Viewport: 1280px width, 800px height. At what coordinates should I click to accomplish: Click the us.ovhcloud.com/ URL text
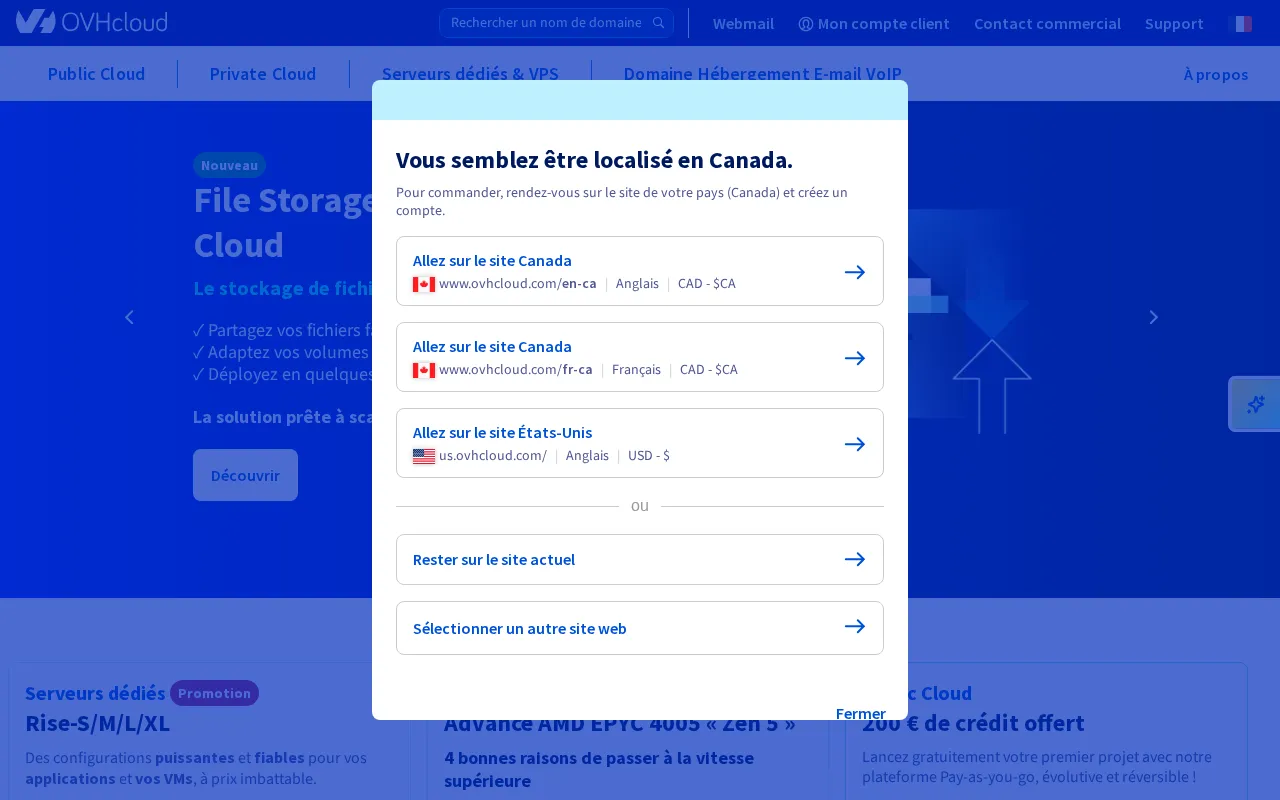point(493,456)
